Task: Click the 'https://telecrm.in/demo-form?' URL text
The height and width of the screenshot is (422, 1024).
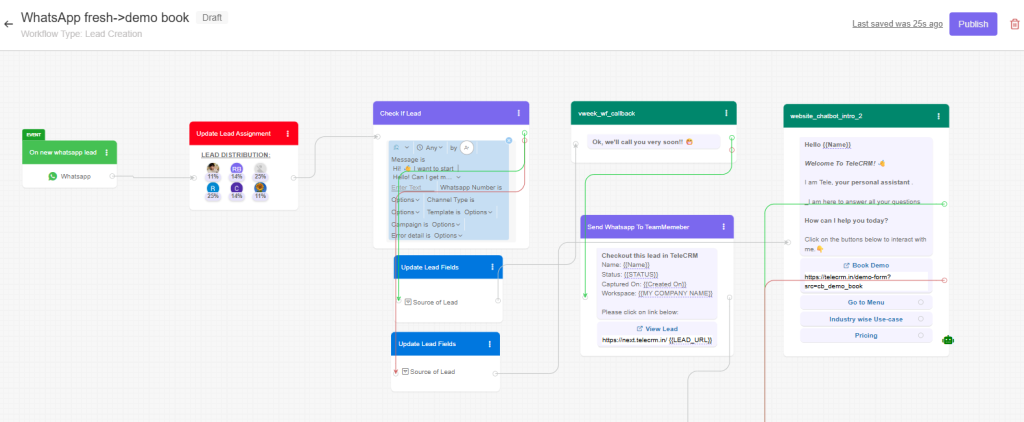Action: (848, 277)
